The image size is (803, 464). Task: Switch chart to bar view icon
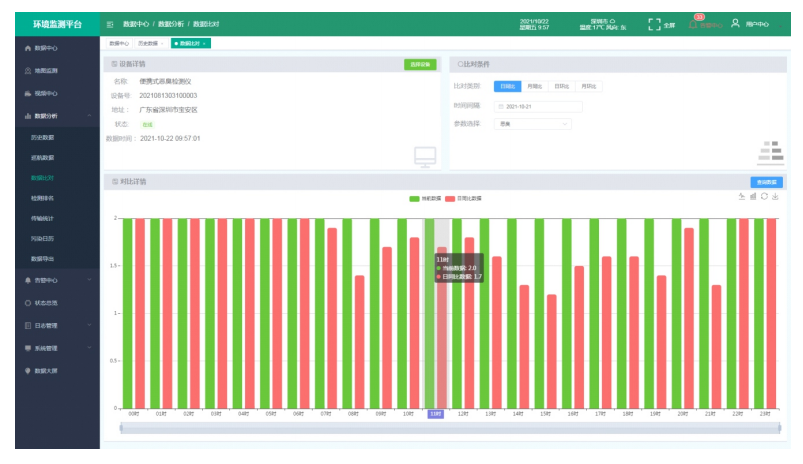pyautogui.click(x=753, y=197)
